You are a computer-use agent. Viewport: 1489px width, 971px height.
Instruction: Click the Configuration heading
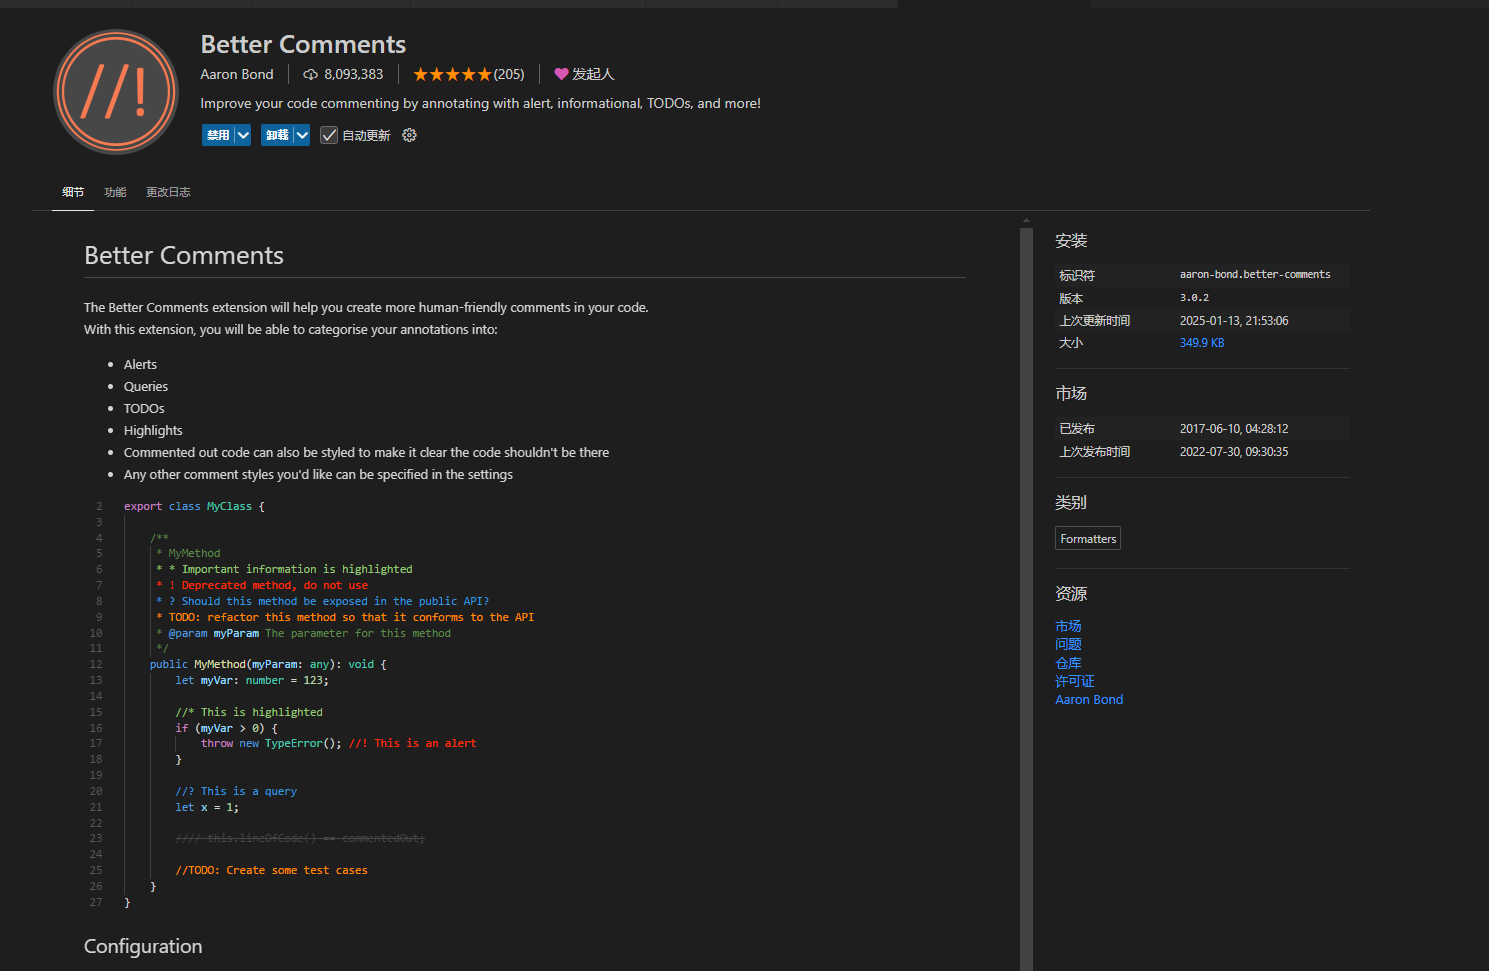click(143, 946)
